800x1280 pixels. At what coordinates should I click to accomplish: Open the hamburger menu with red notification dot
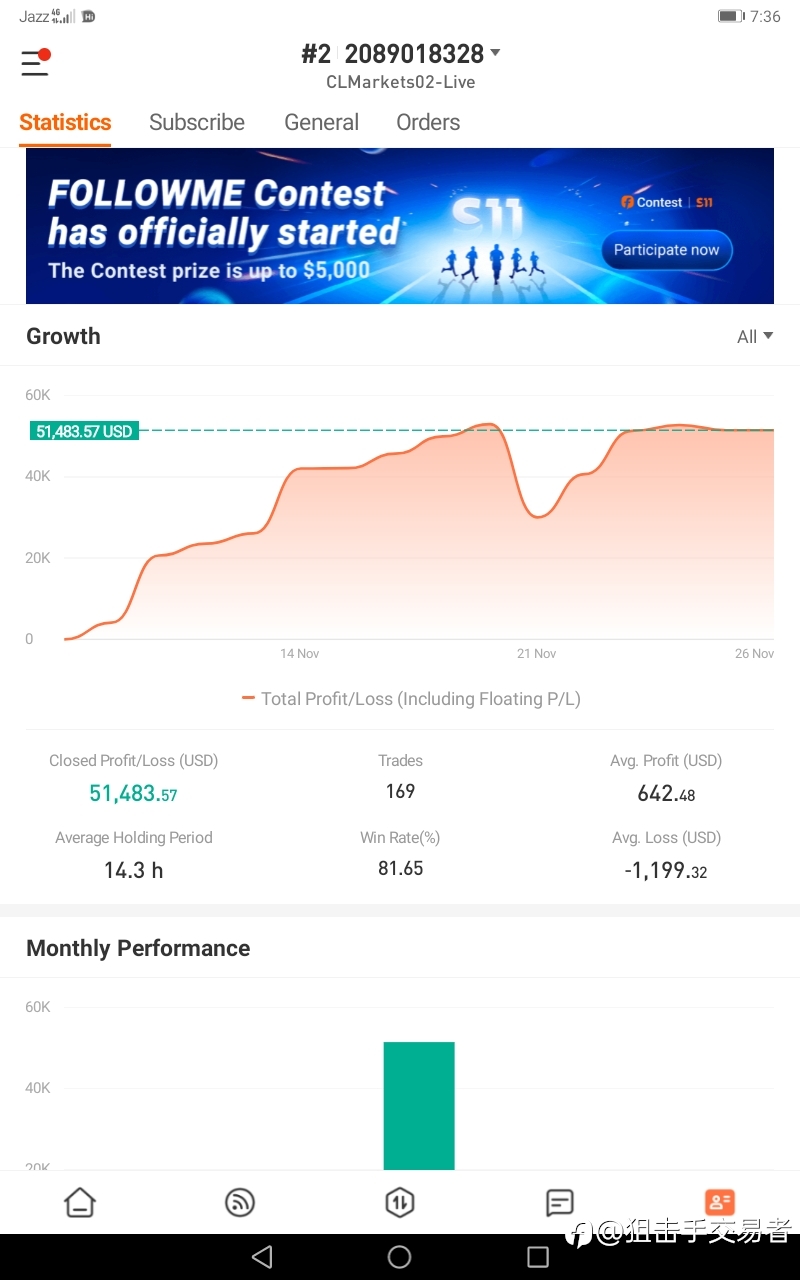[35, 63]
